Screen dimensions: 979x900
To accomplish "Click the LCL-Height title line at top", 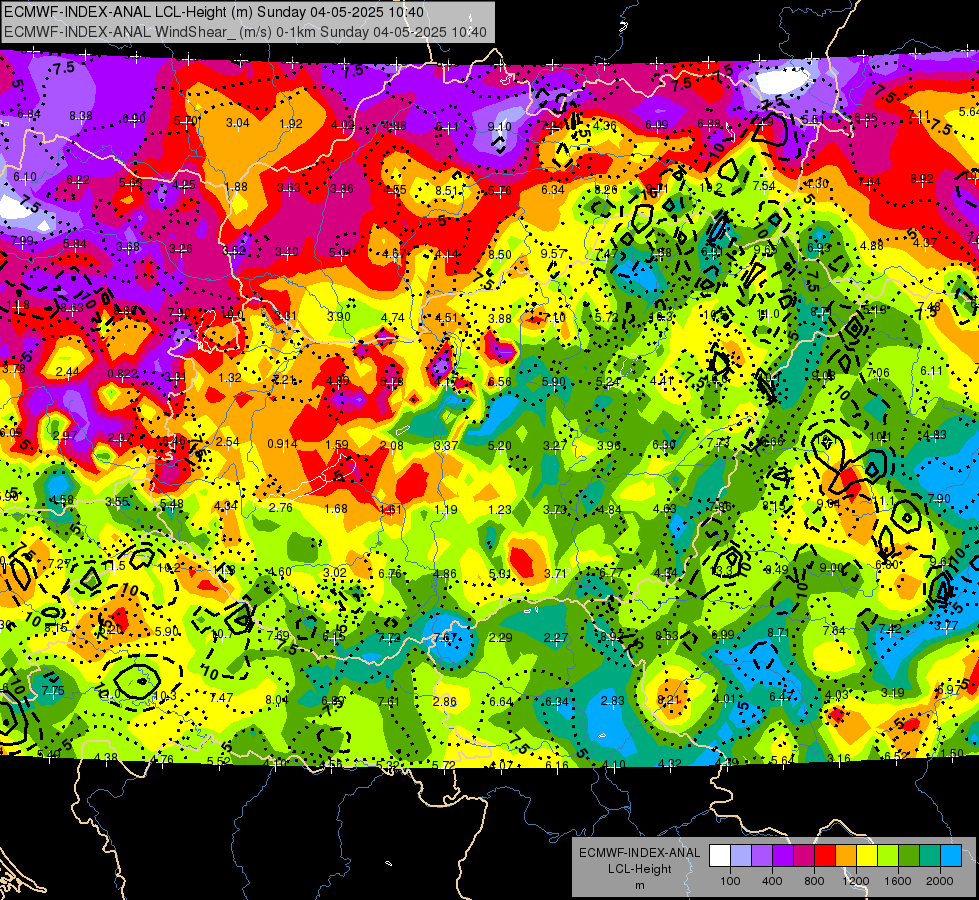I will tap(214, 12).
